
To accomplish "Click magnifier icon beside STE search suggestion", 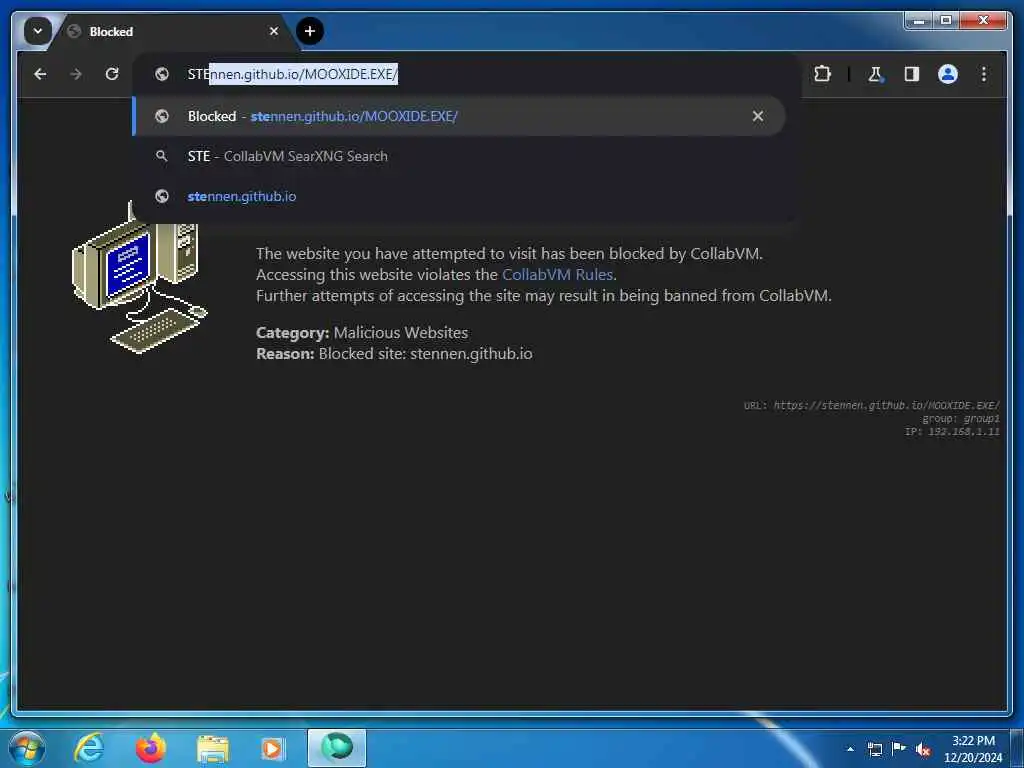I will coord(162,156).
